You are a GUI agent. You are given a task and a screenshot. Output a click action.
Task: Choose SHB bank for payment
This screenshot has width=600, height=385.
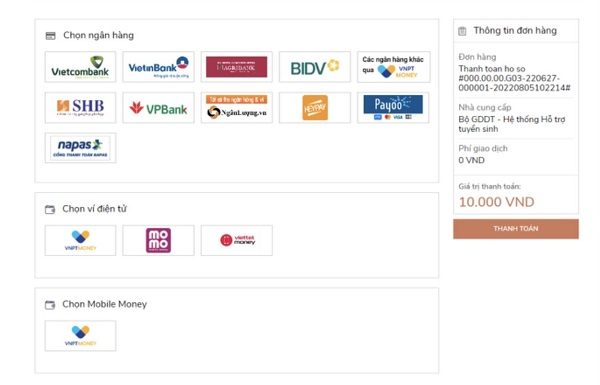tap(80, 108)
